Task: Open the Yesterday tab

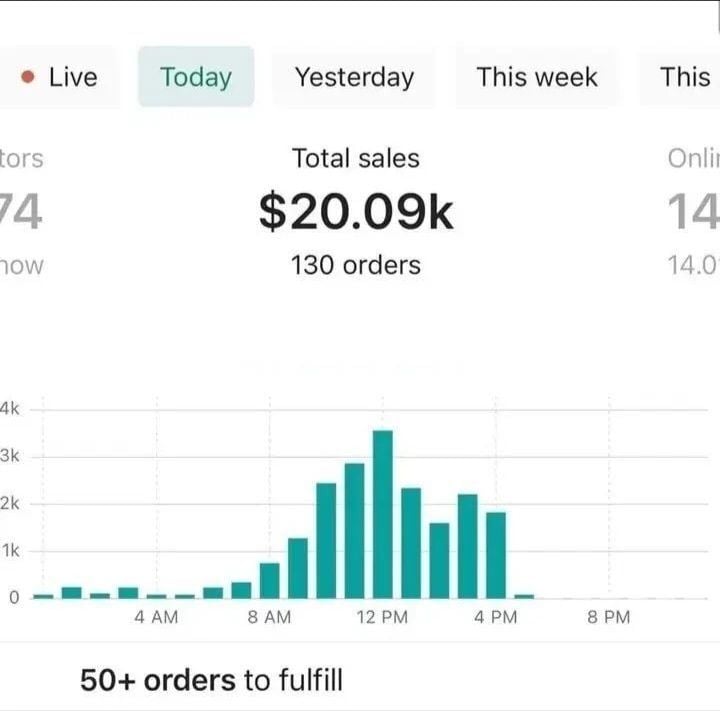Action: coord(354,77)
